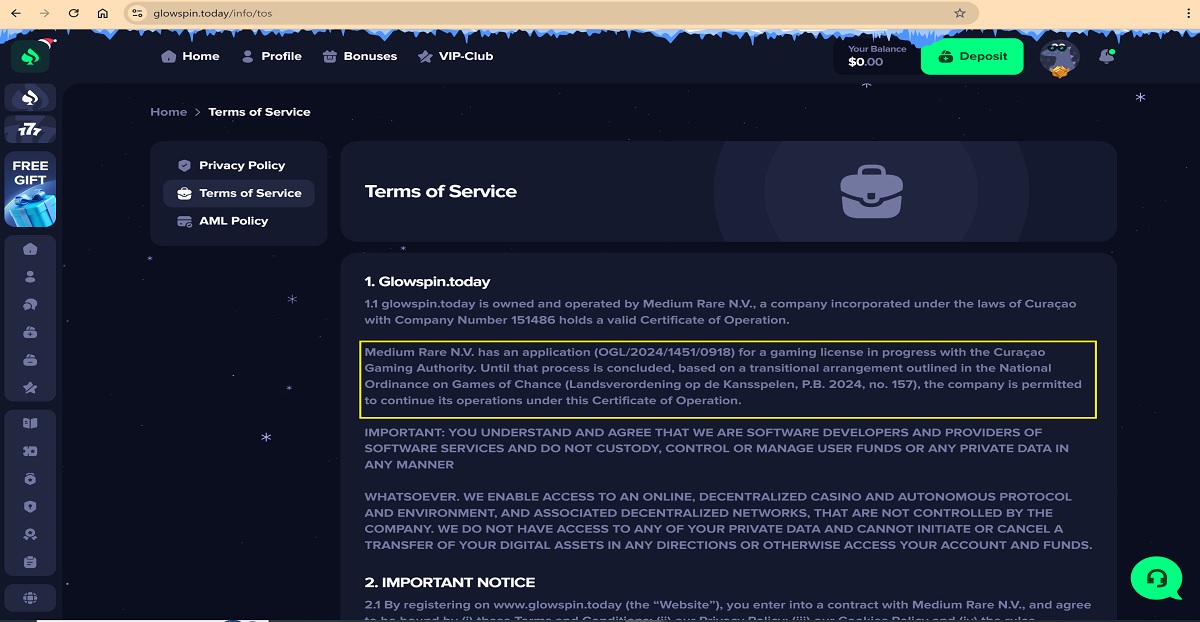The height and width of the screenshot is (622, 1200).
Task: Go to Home in top navigation
Action: (x=190, y=57)
